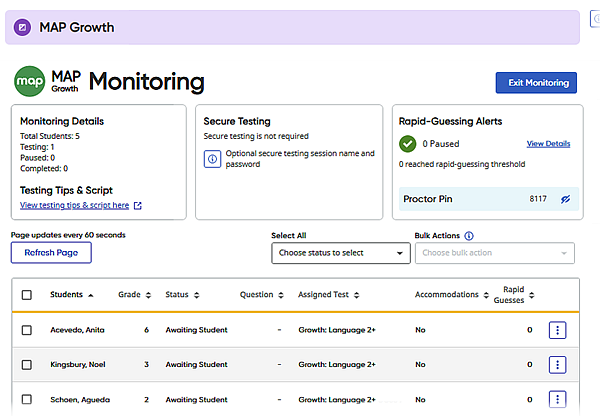Screen dimensions: 600x416
Task: Select the checkbox for Kingsbury, Noel
Action: click(x=26, y=364)
